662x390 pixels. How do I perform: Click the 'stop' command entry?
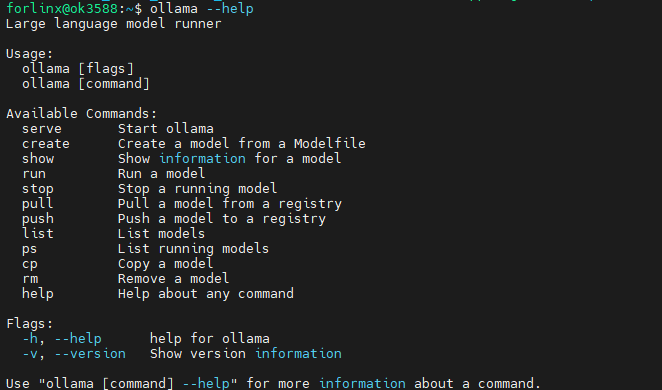[38, 189]
